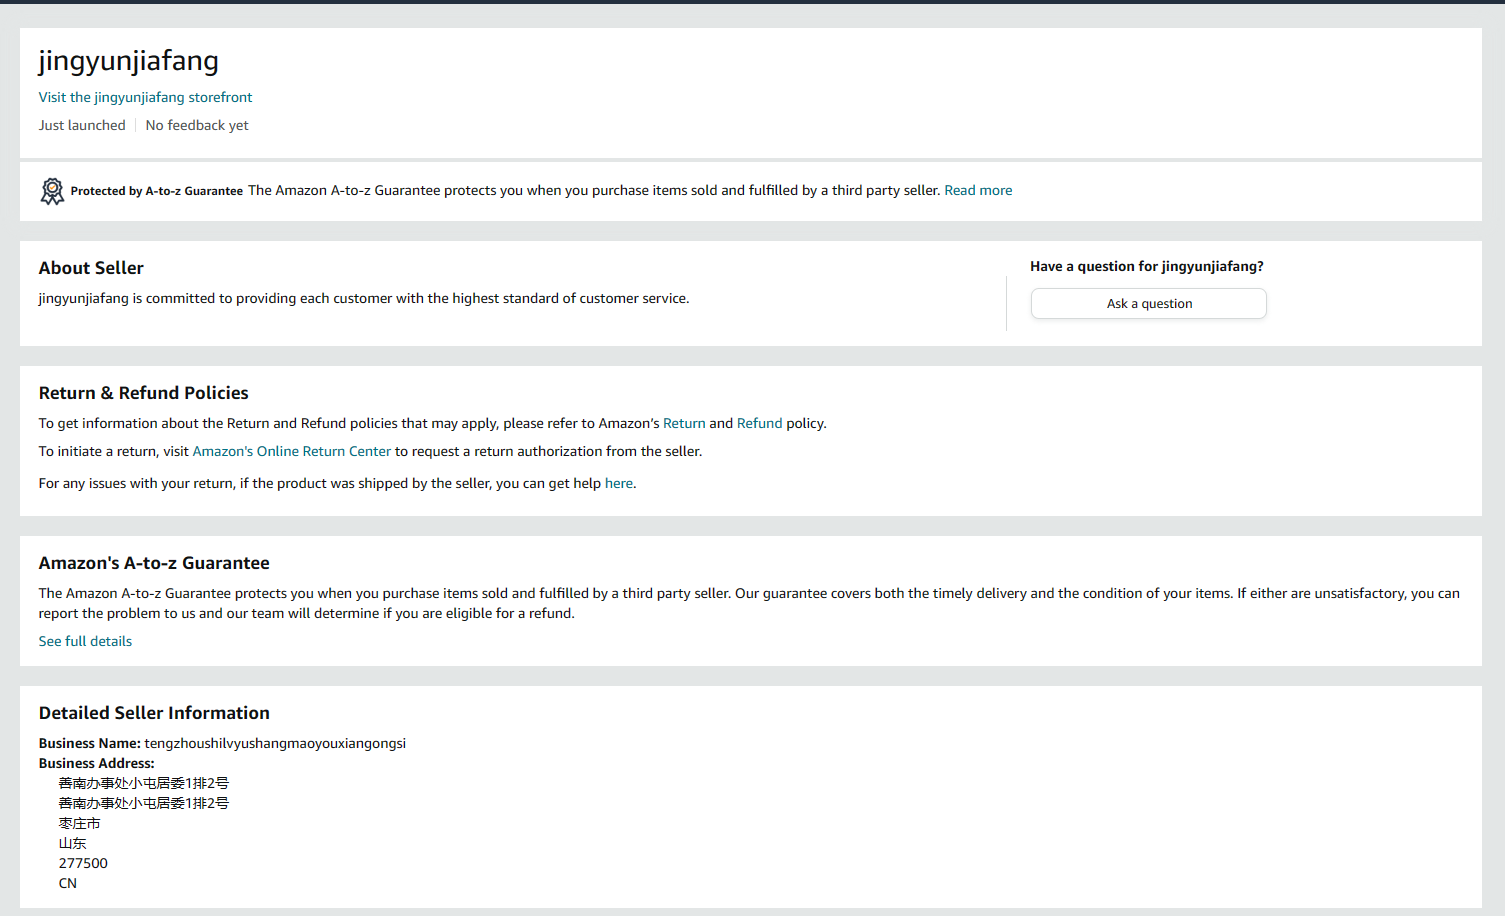This screenshot has width=1505, height=916.
Task: Click the city name 枣庄市
Action: point(80,823)
